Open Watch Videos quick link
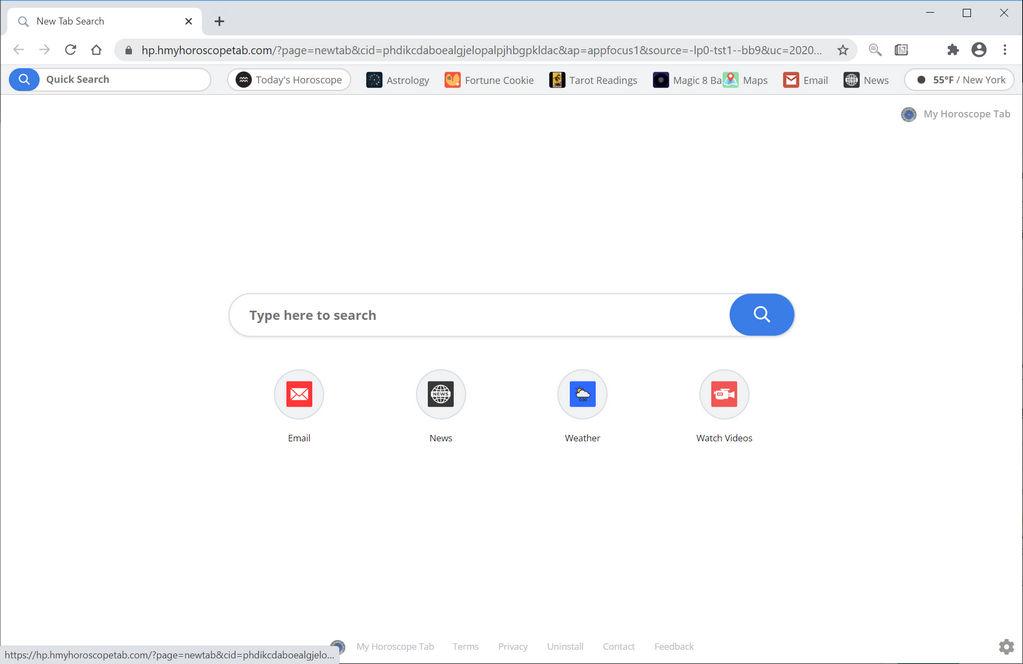Viewport: 1023px width, 664px height. click(723, 394)
